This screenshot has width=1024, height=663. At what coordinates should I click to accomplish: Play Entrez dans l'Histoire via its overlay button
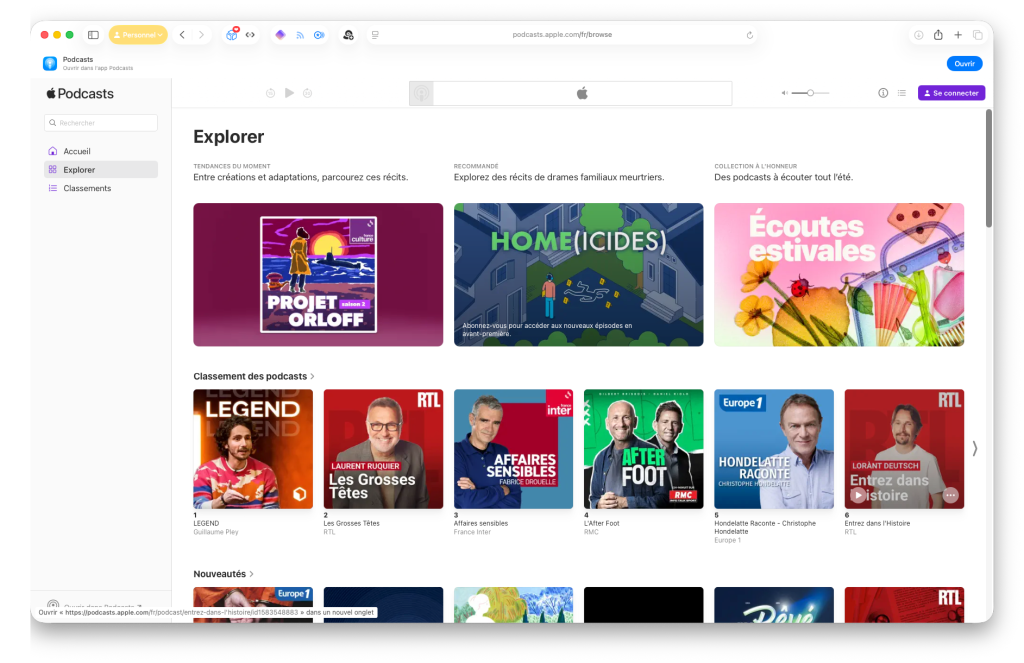[x=857, y=495]
